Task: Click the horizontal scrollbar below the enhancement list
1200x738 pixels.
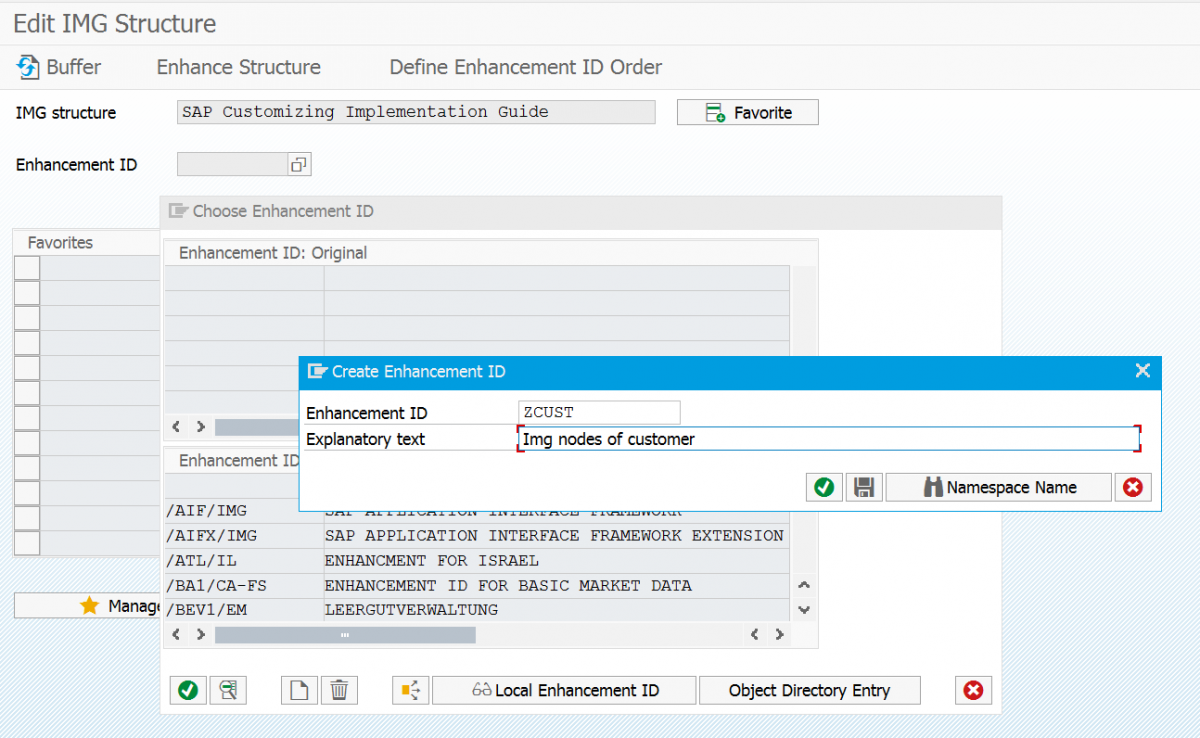Action: coord(345,634)
